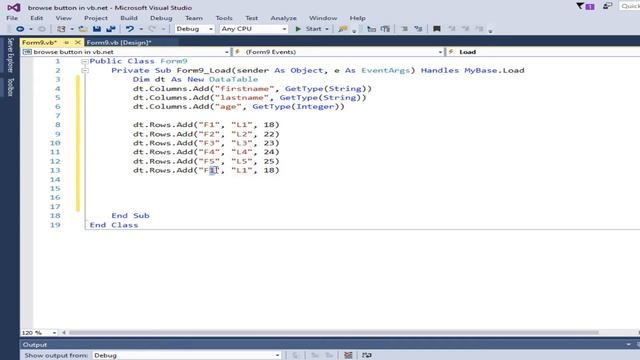This screenshot has height=360, width=640.
Task: Open the Debug menu
Action: pyautogui.click(x=161, y=18)
